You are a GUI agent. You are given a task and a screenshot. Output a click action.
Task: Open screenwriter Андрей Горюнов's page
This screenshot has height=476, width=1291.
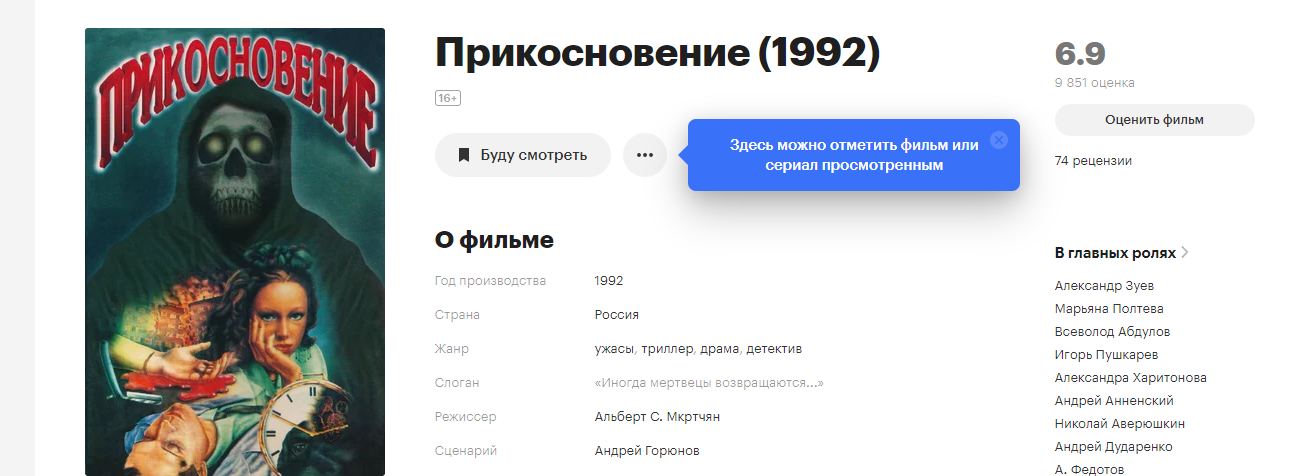(x=647, y=451)
